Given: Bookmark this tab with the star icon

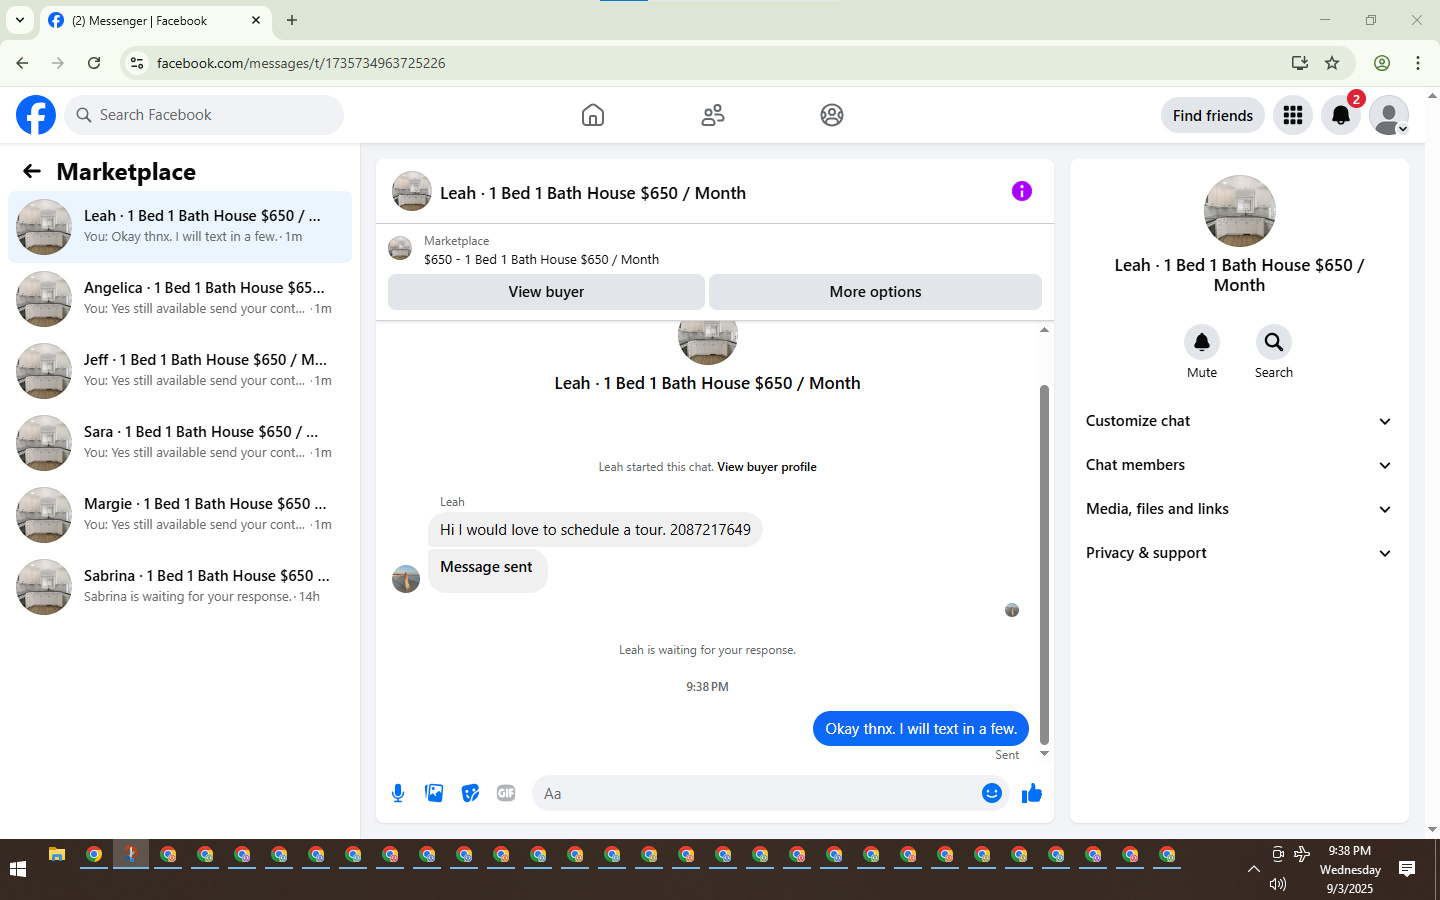Looking at the screenshot, I should click(1332, 63).
